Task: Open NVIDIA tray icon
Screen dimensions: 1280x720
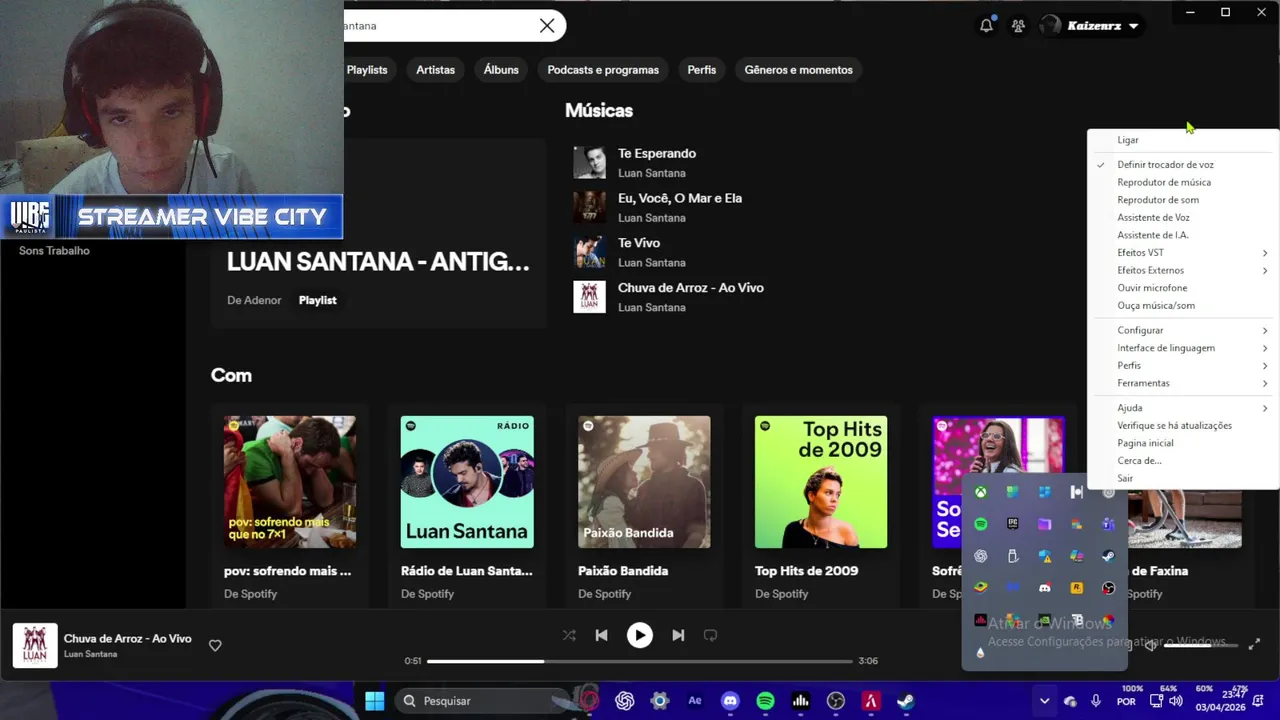Action: click(1045, 620)
